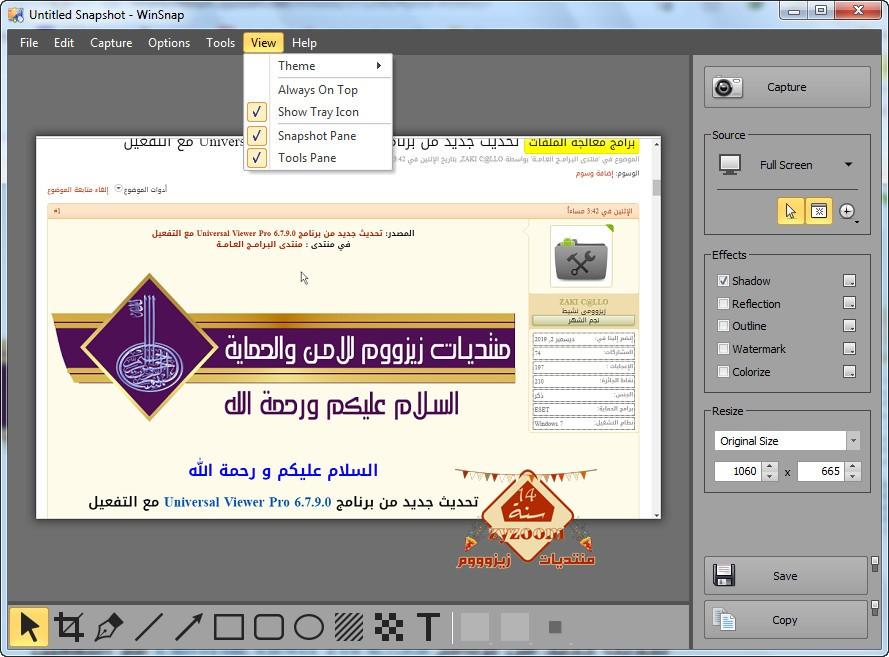The image size is (889, 657).
Task: Copy the snapshot to clipboard
Action: [786, 620]
